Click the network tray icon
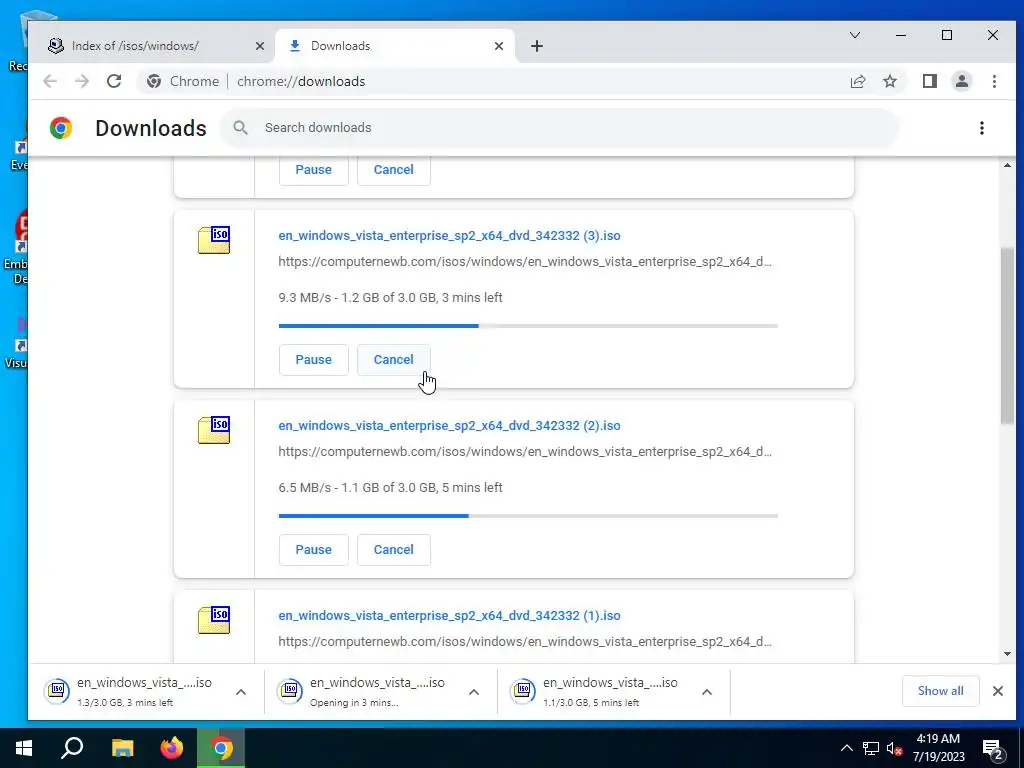 (x=871, y=748)
